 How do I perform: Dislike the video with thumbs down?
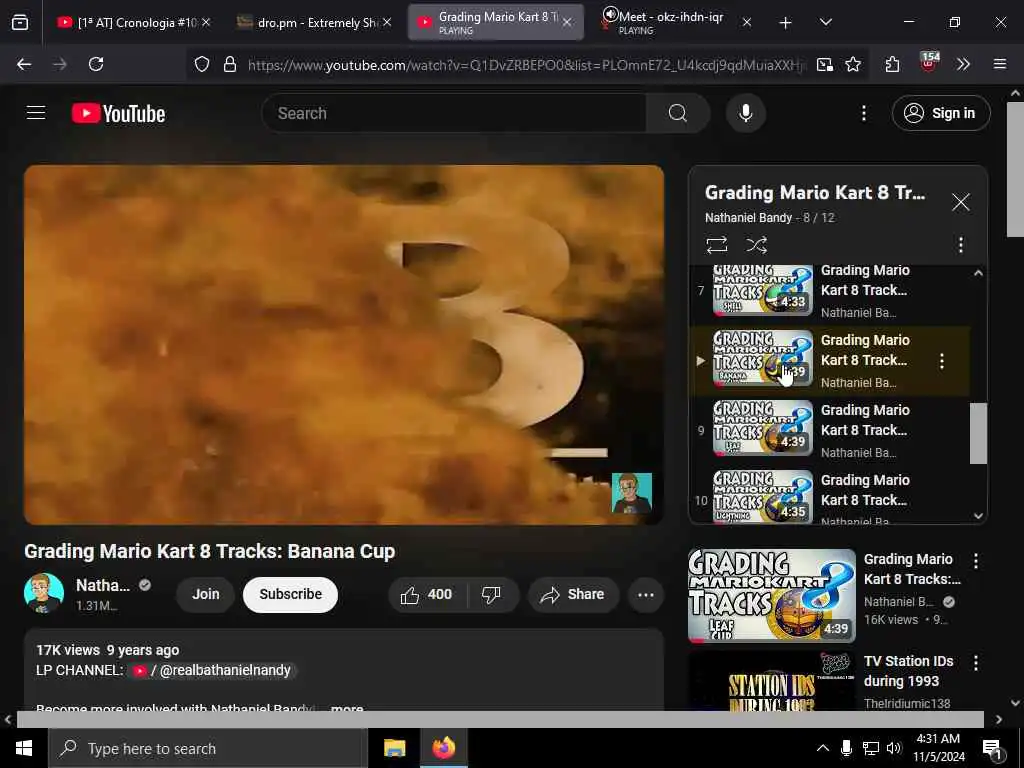[491, 594]
